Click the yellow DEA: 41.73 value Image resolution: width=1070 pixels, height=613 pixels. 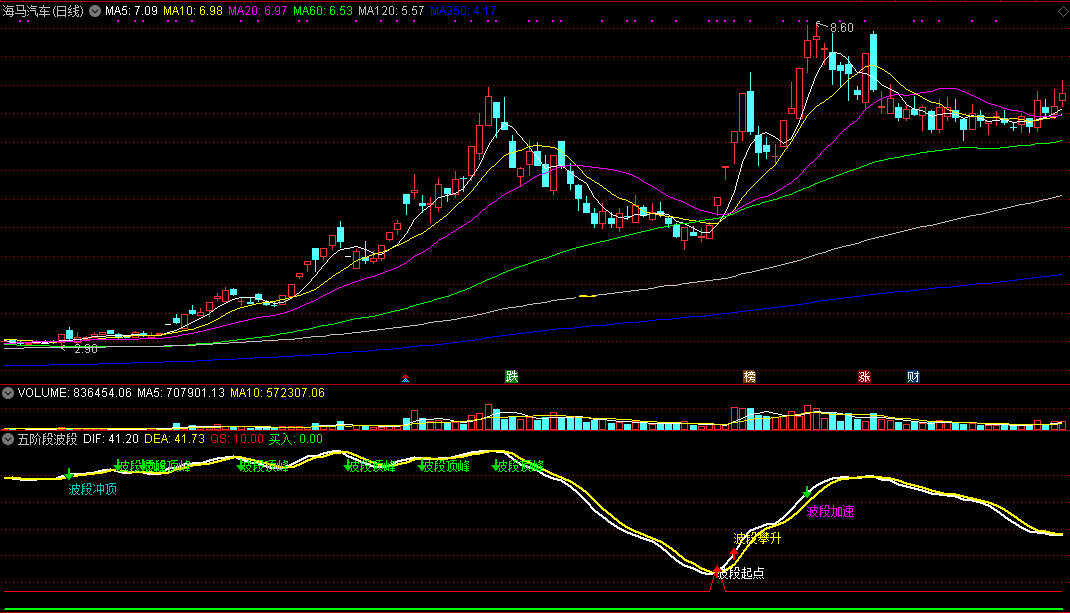174,439
